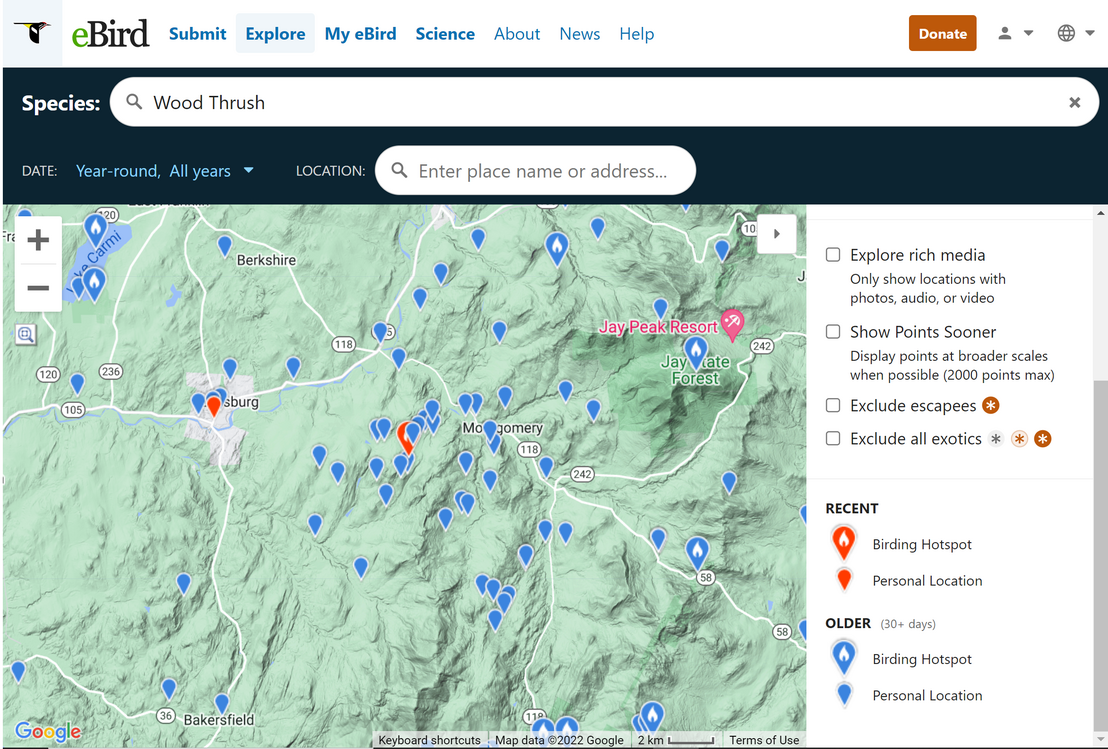Select the small red marker at Enosburg
Screen dimensions: 1108x749
213,406
